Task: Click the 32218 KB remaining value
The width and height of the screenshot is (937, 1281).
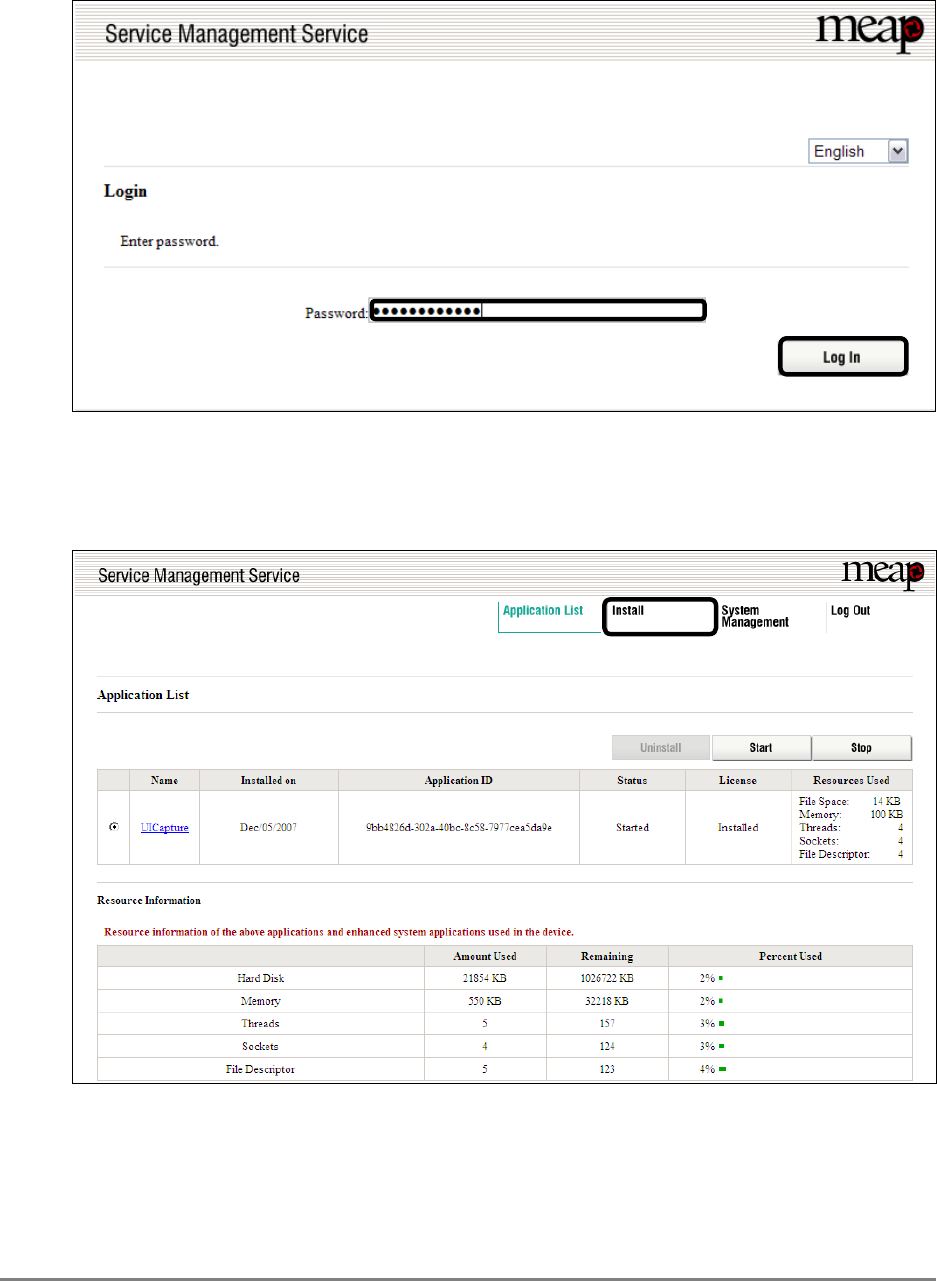Action: [607, 1001]
